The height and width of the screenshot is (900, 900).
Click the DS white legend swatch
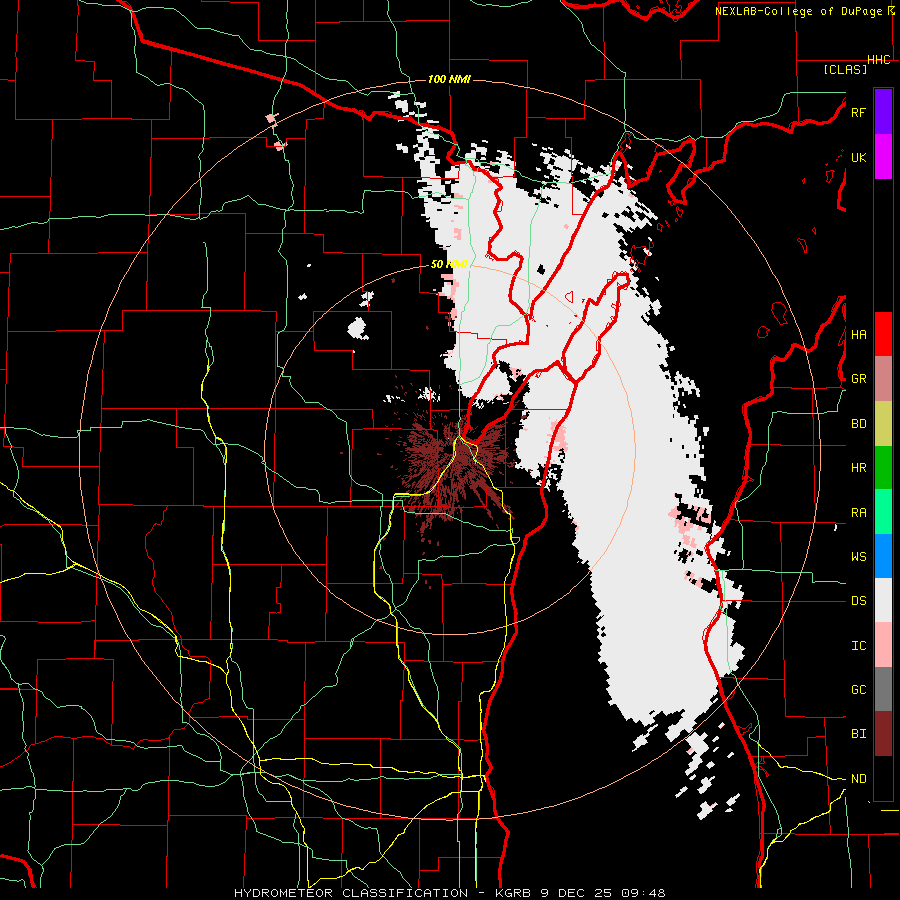pyautogui.click(x=883, y=600)
